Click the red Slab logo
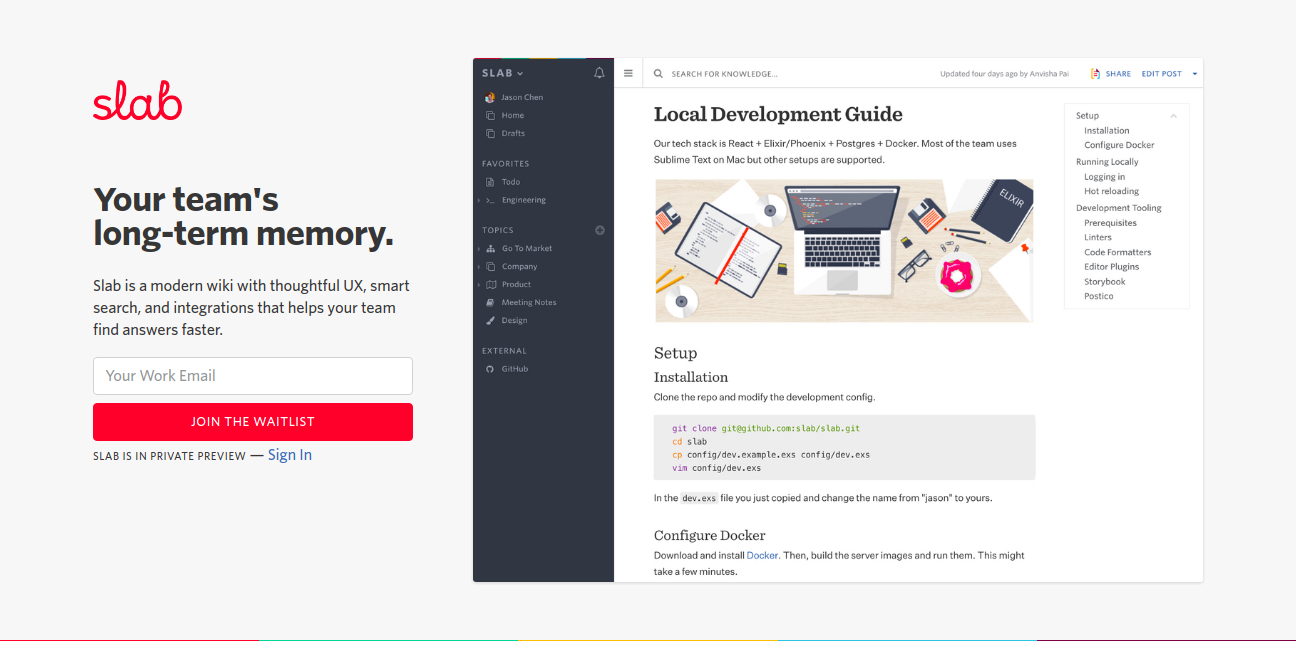 (x=138, y=101)
